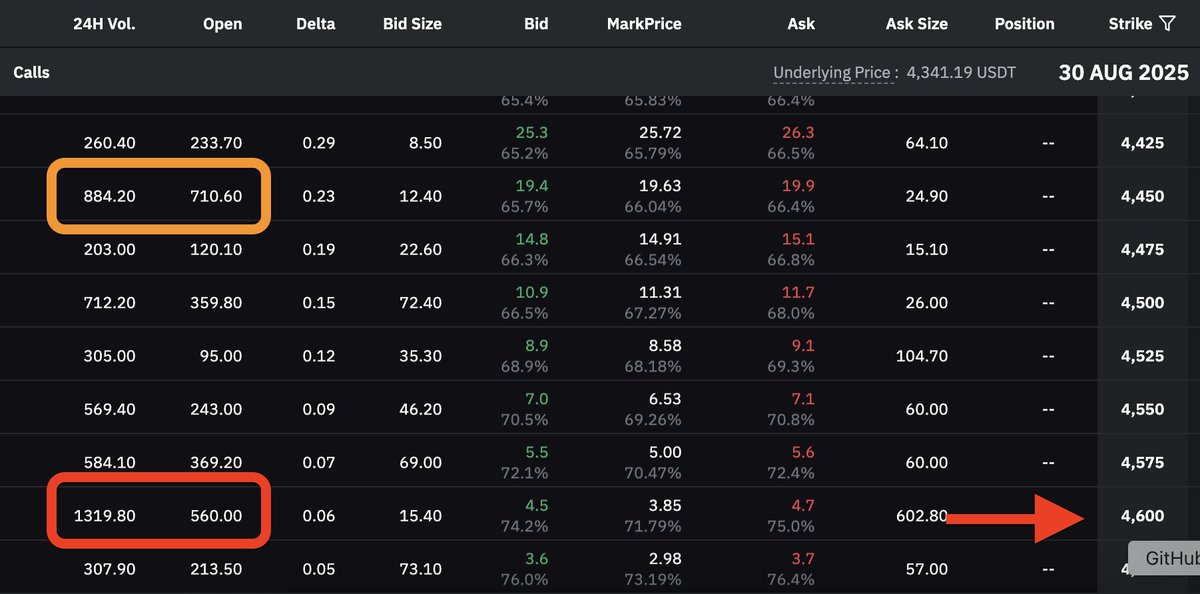Click the 9.1 ask for strike 4,525
Image resolution: width=1200 pixels, height=594 pixels.
click(803, 345)
